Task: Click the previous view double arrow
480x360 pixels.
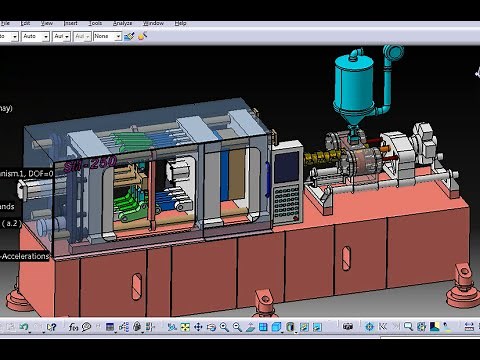Action: click(383, 327)
